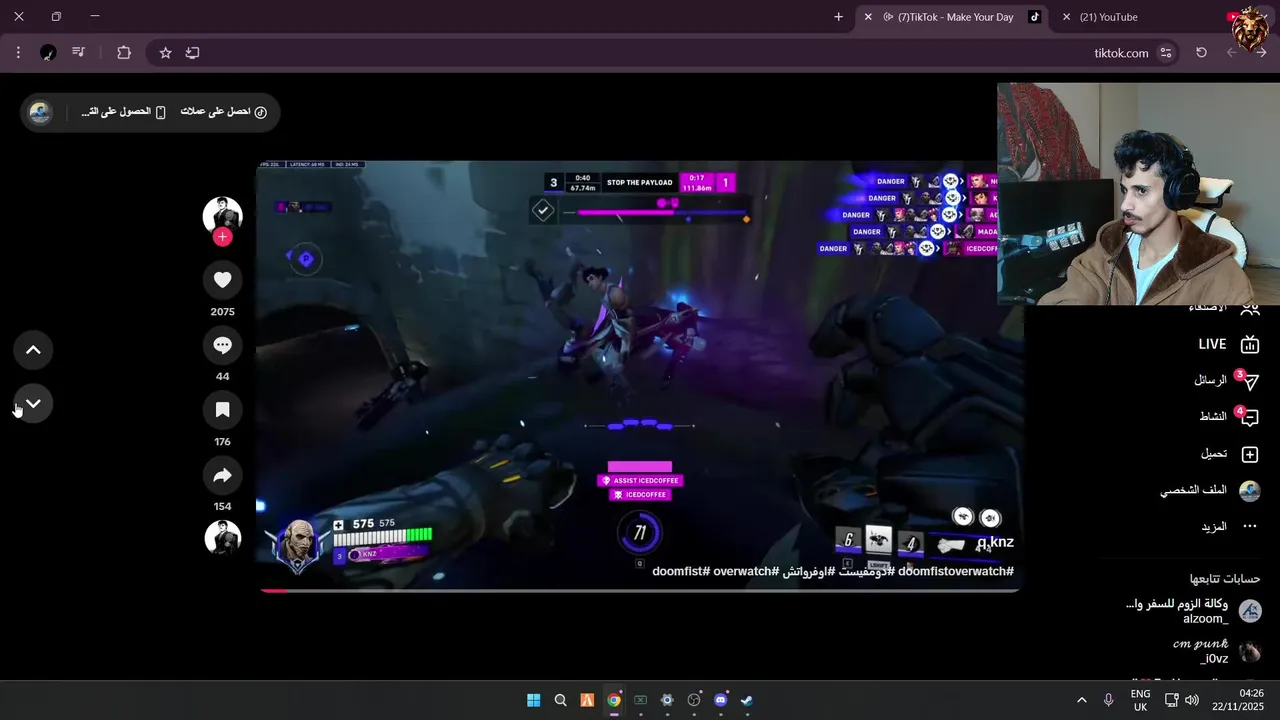Click the messages paper-plane icon
This screenshot has height=720, width=1280.
pos(1249,381)
